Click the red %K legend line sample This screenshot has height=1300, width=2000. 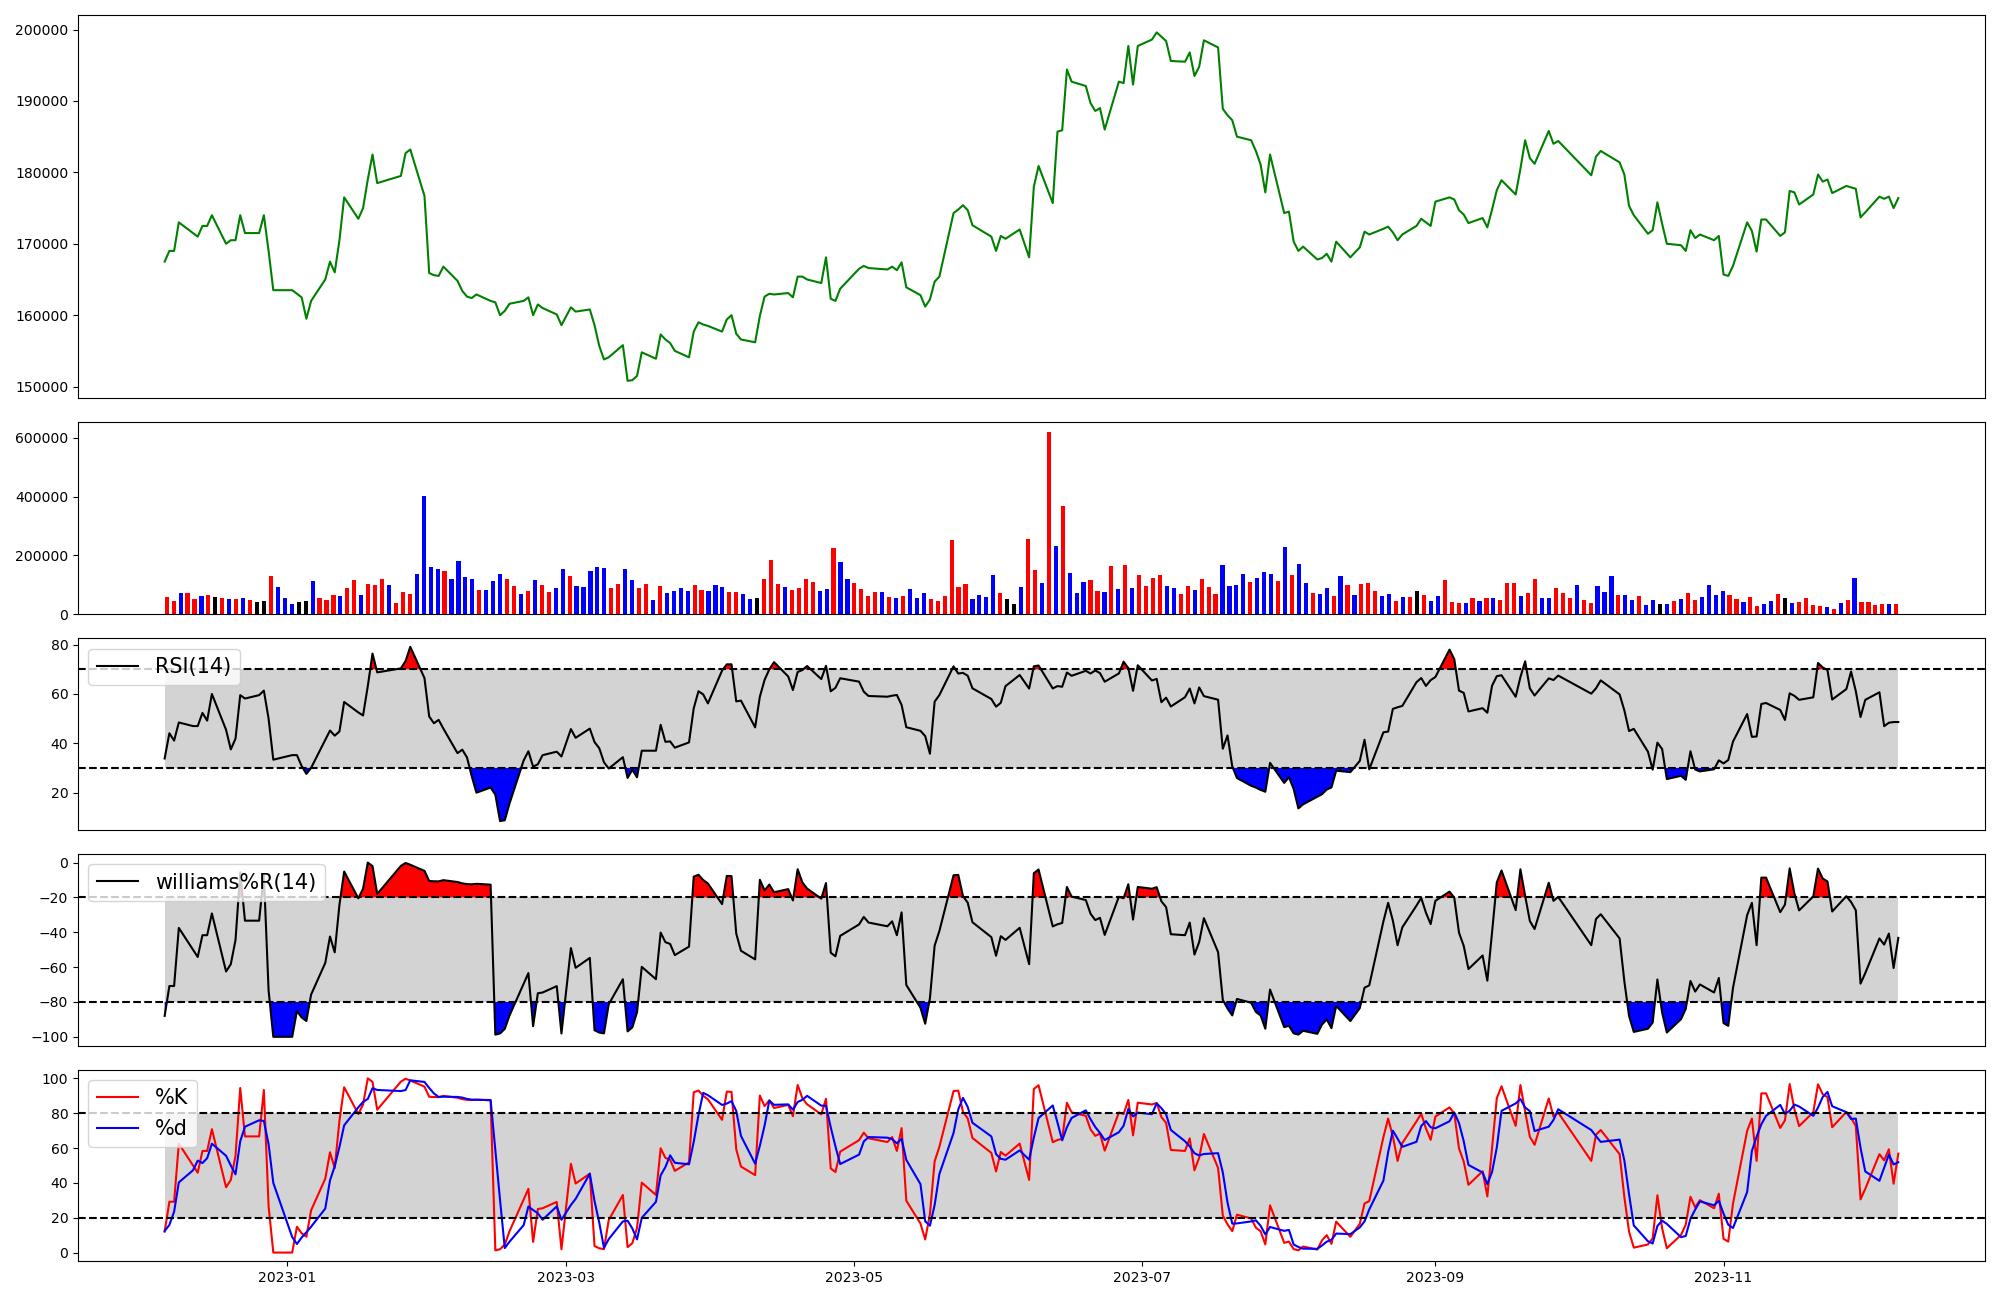coord(117,1097)
